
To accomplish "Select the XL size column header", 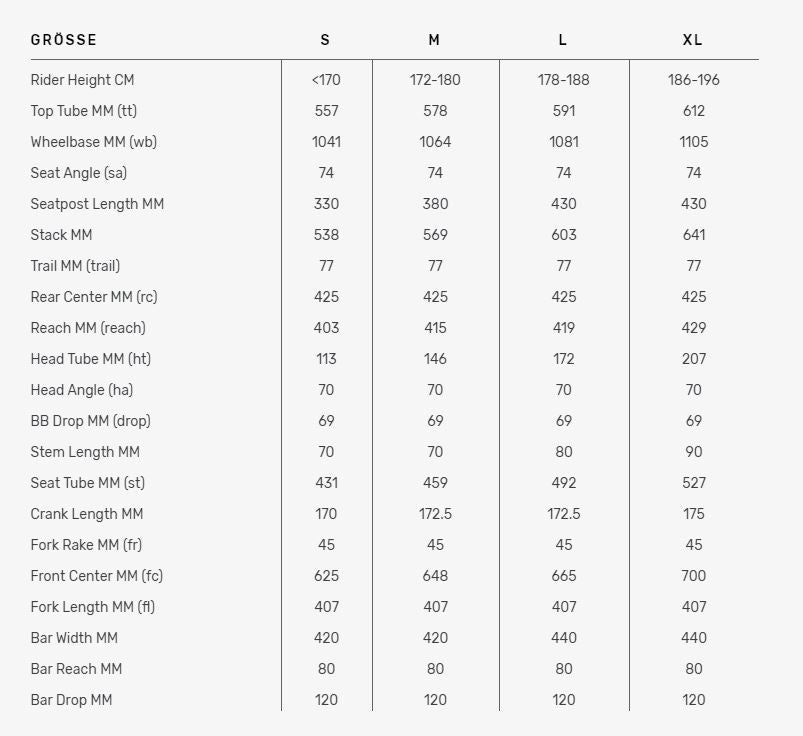I will click(693, 40).
